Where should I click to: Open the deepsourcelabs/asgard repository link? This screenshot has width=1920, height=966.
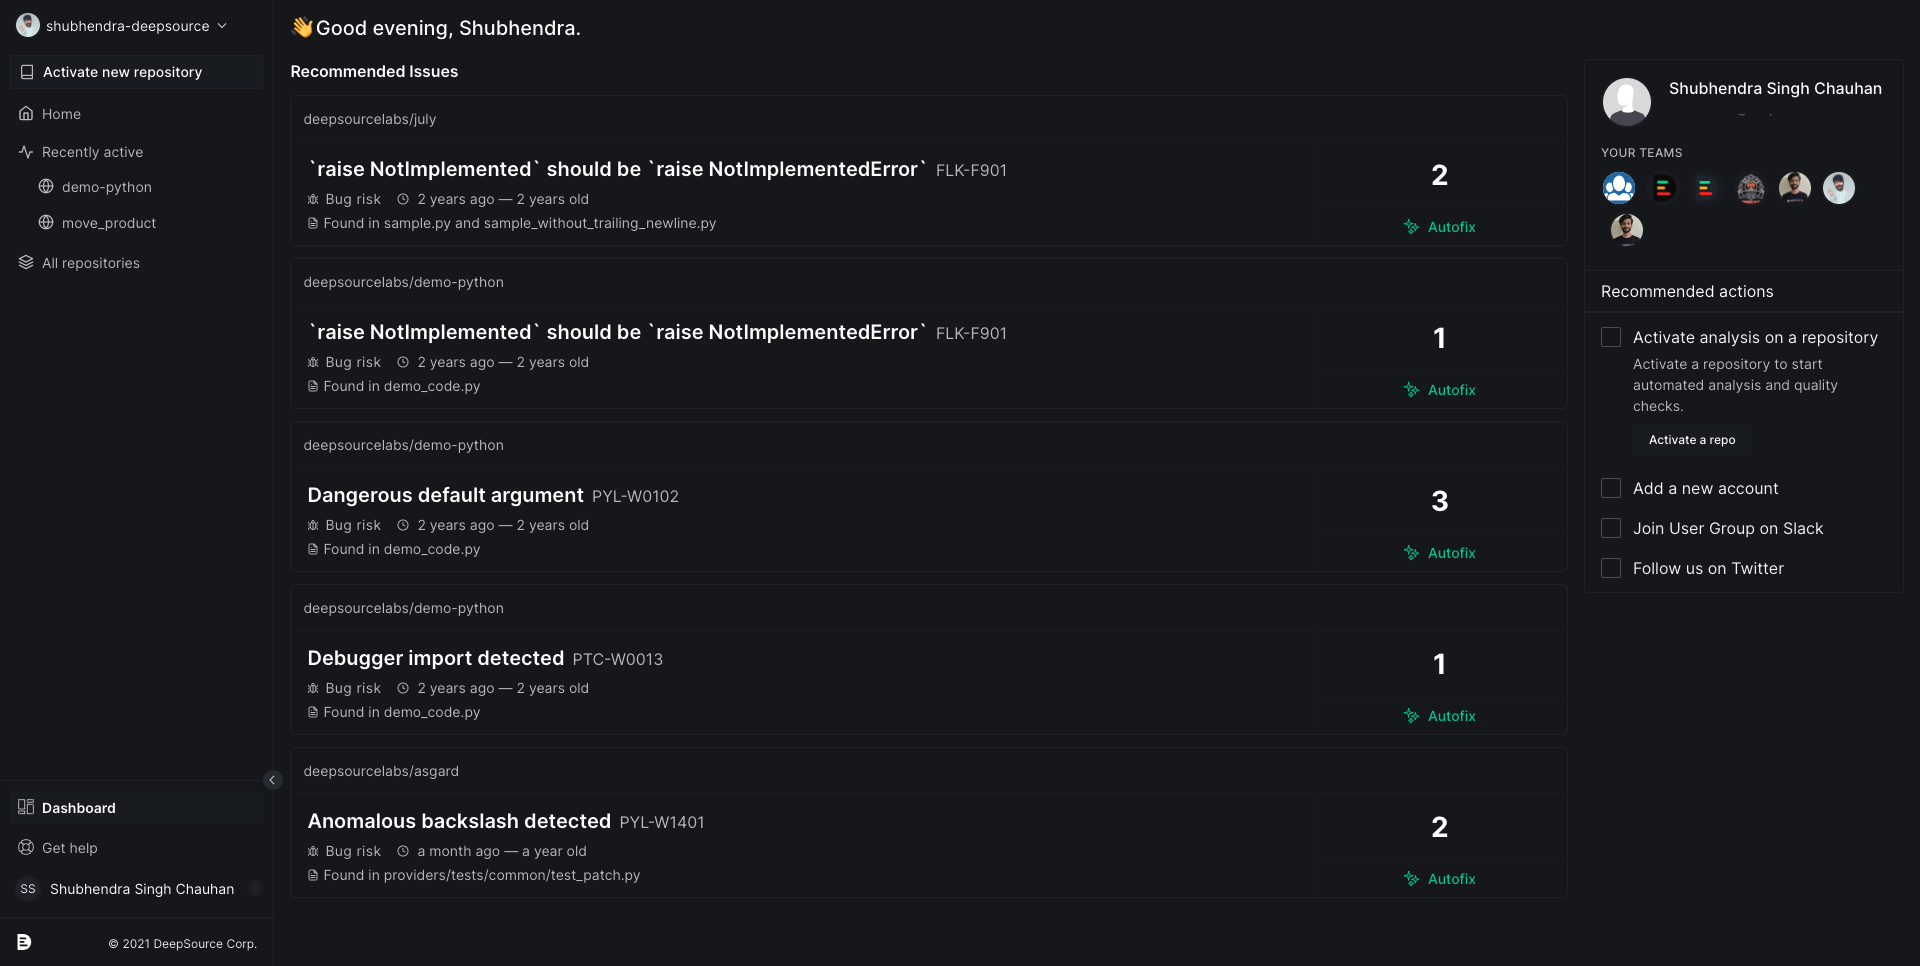381,770
